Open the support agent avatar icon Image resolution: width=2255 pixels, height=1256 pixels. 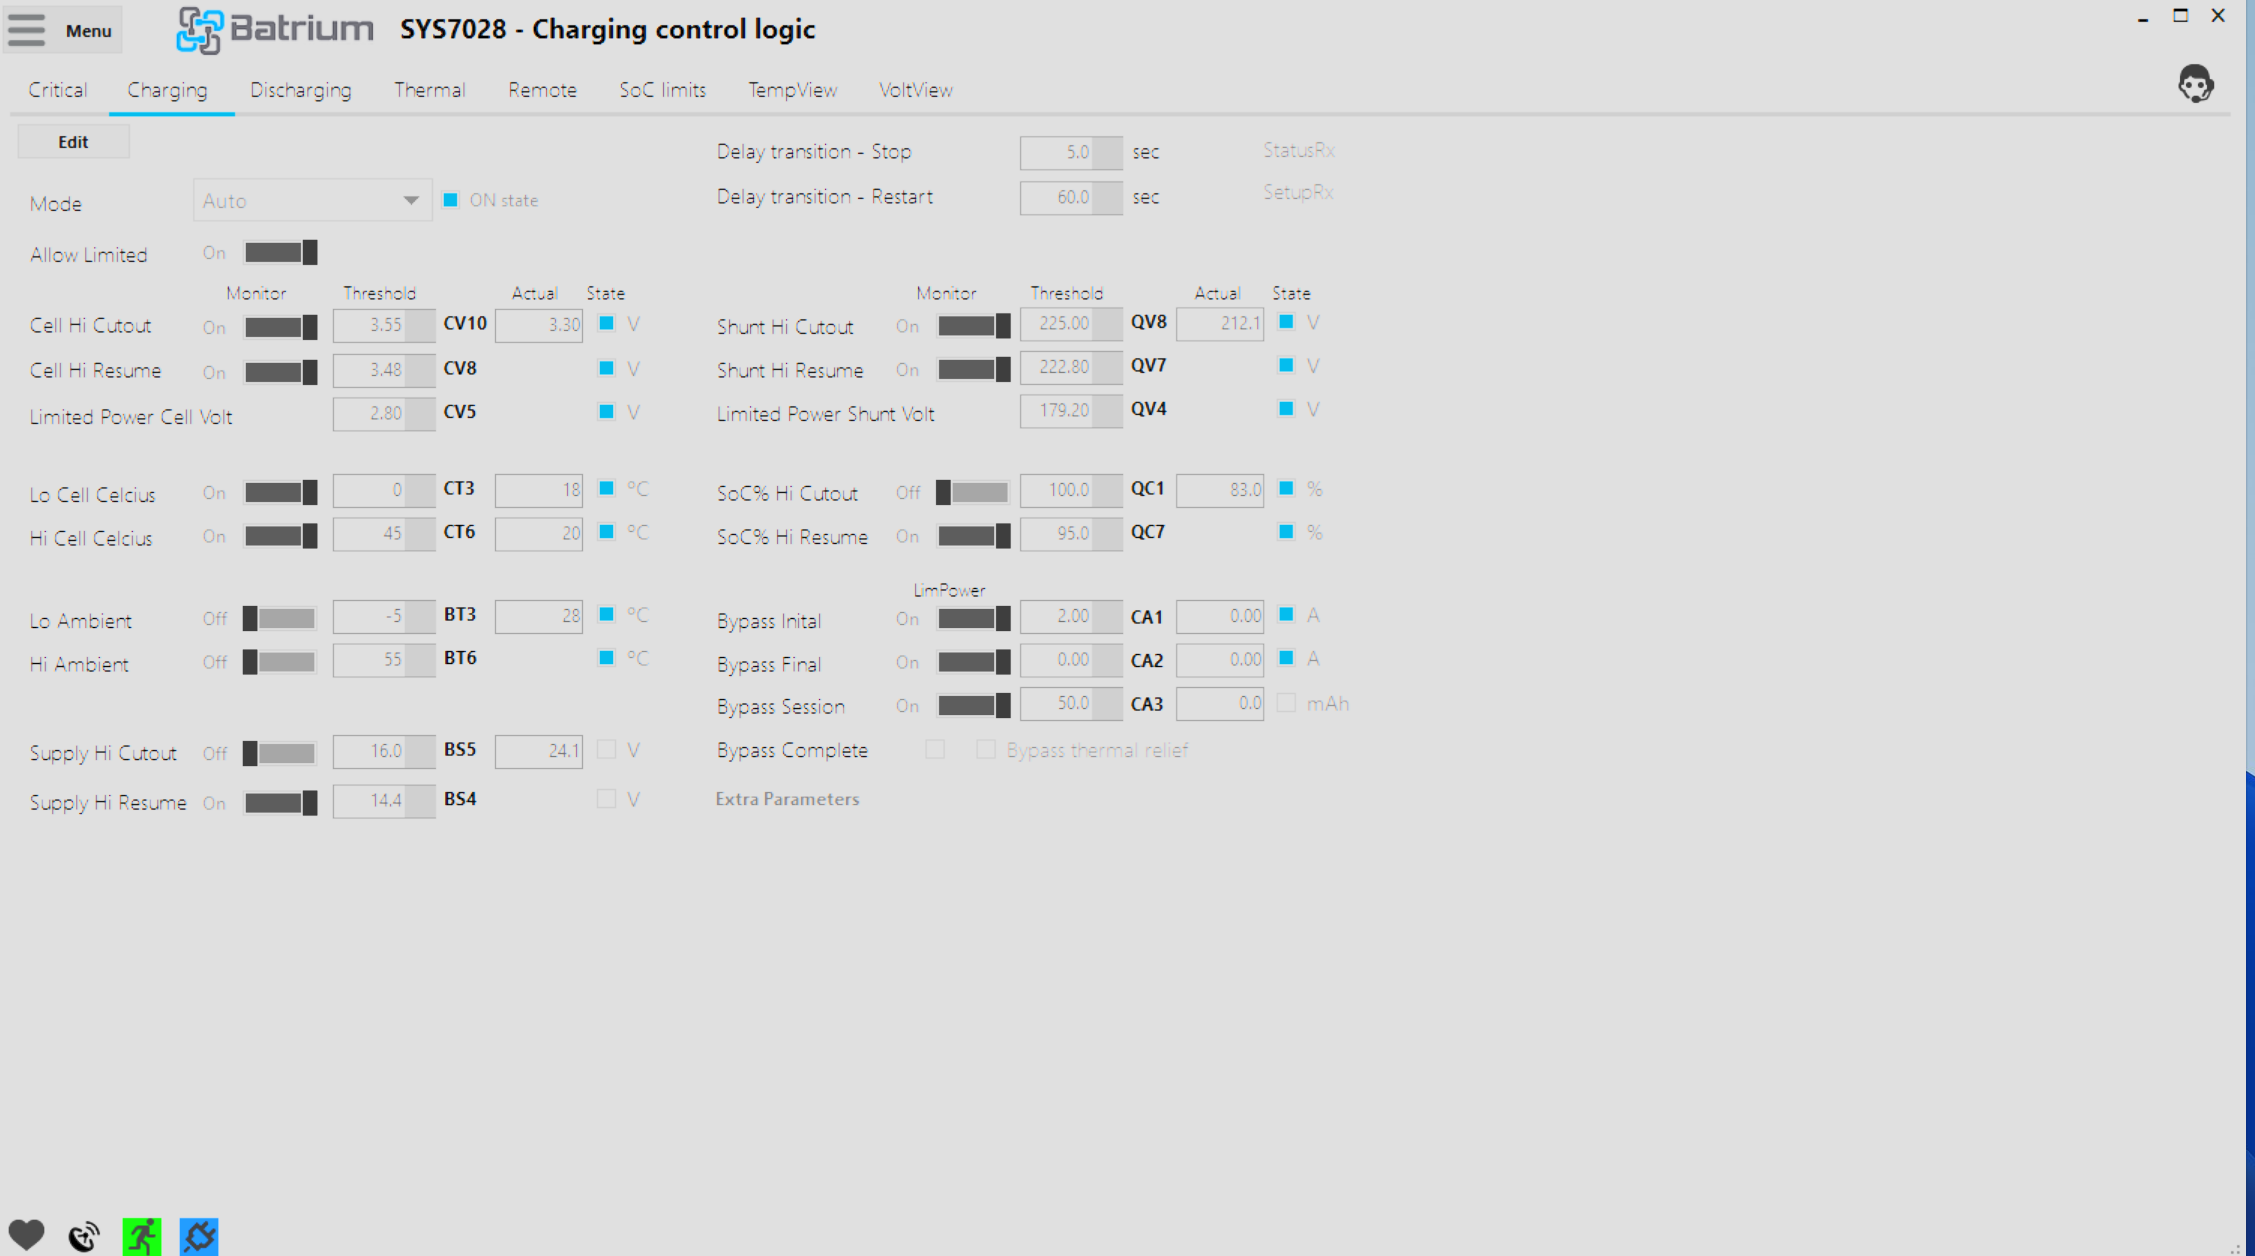2195,84
